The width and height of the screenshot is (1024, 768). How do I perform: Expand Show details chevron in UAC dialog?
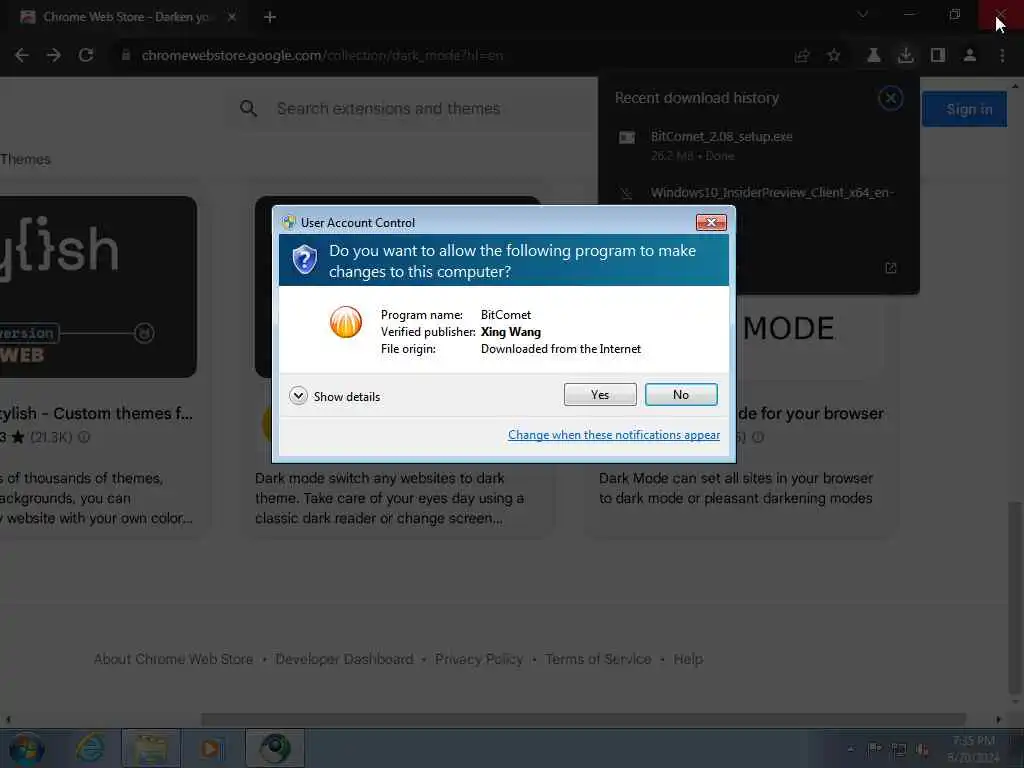point(298,396)
